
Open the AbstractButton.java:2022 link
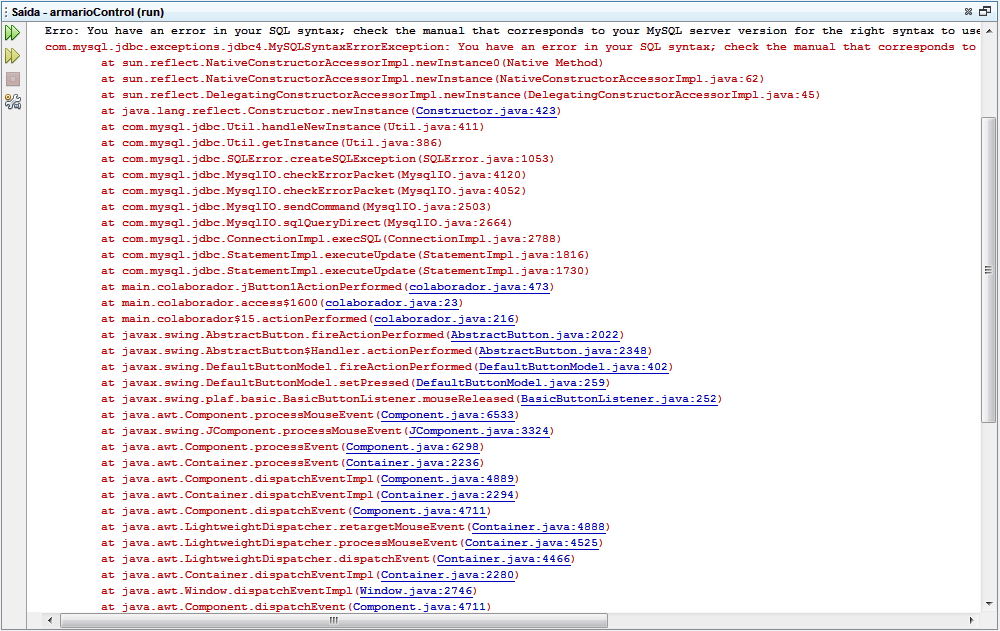point(535,335)
